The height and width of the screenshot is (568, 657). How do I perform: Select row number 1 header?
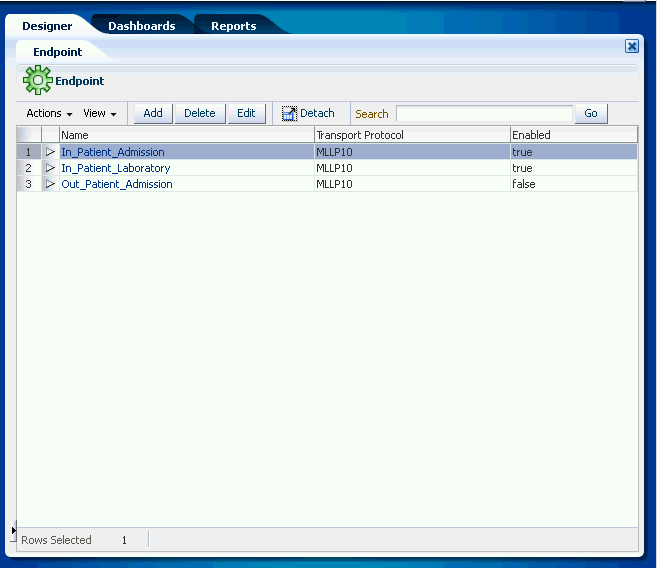[x=28, y=152]
